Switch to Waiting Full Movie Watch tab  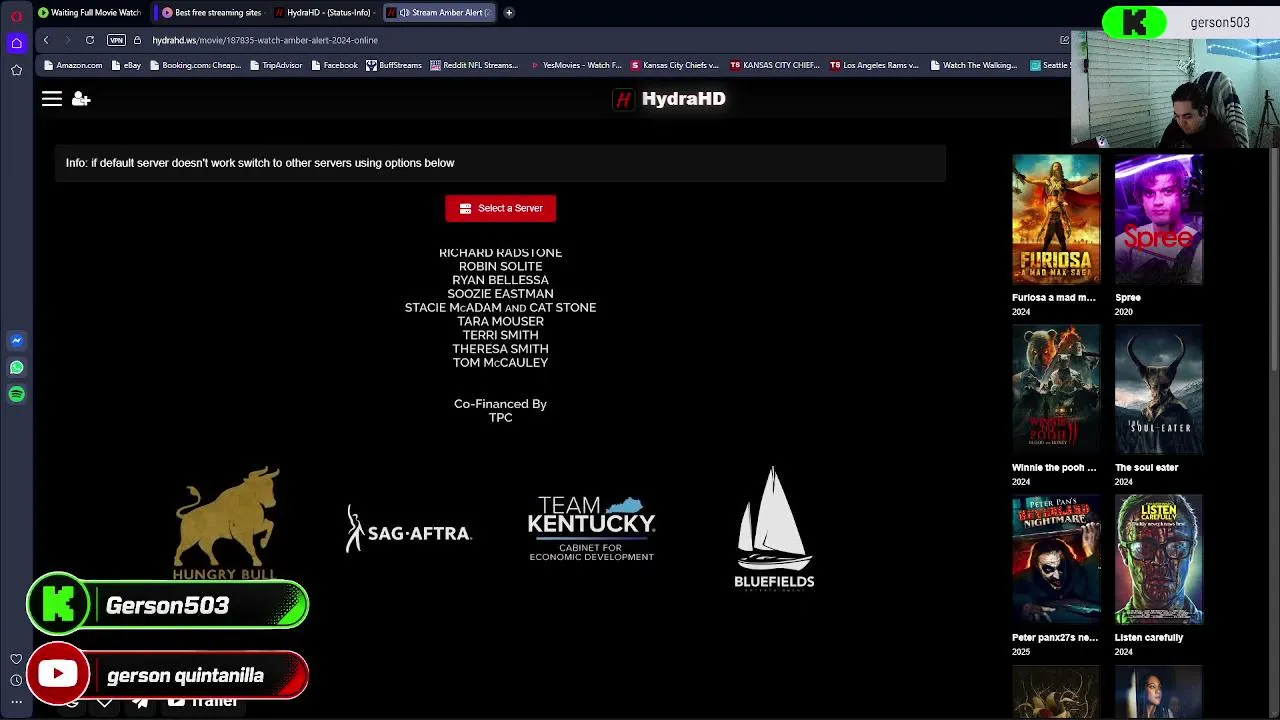point(91,13)
